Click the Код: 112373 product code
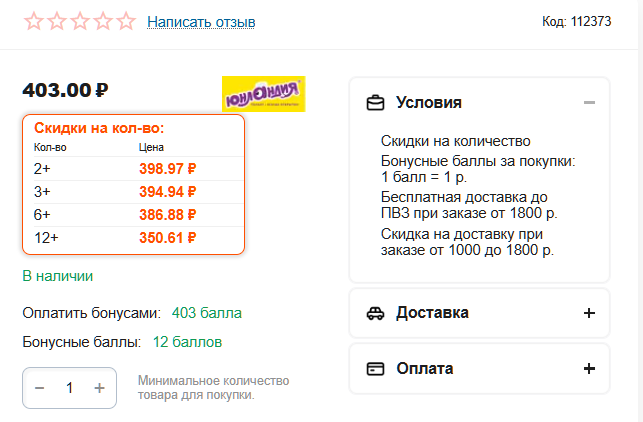 (x=577, y=21)
